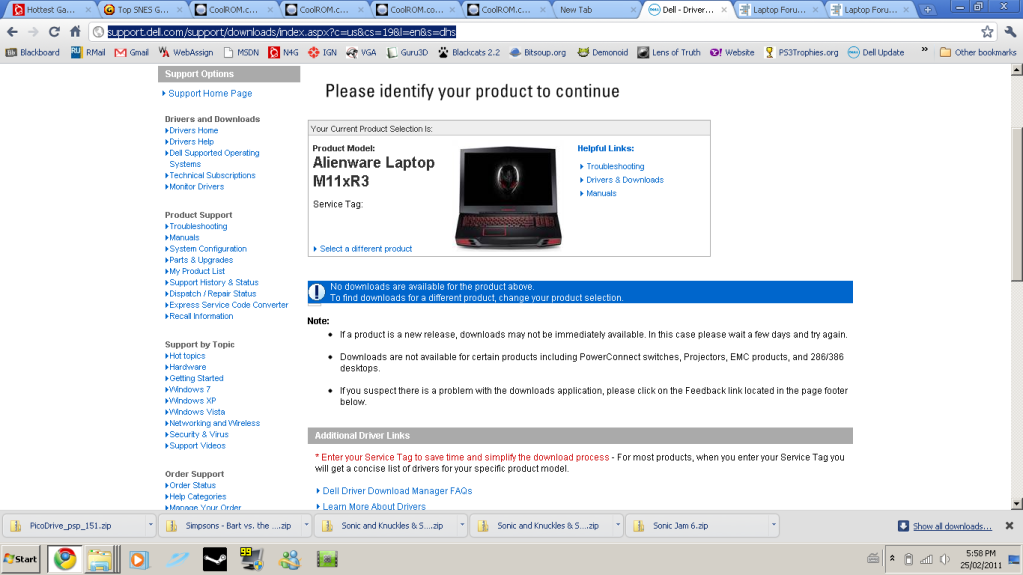Open the Dell Update bookmark
Image resolution: width=1023 pixels, height=575 pixels.
876,52
